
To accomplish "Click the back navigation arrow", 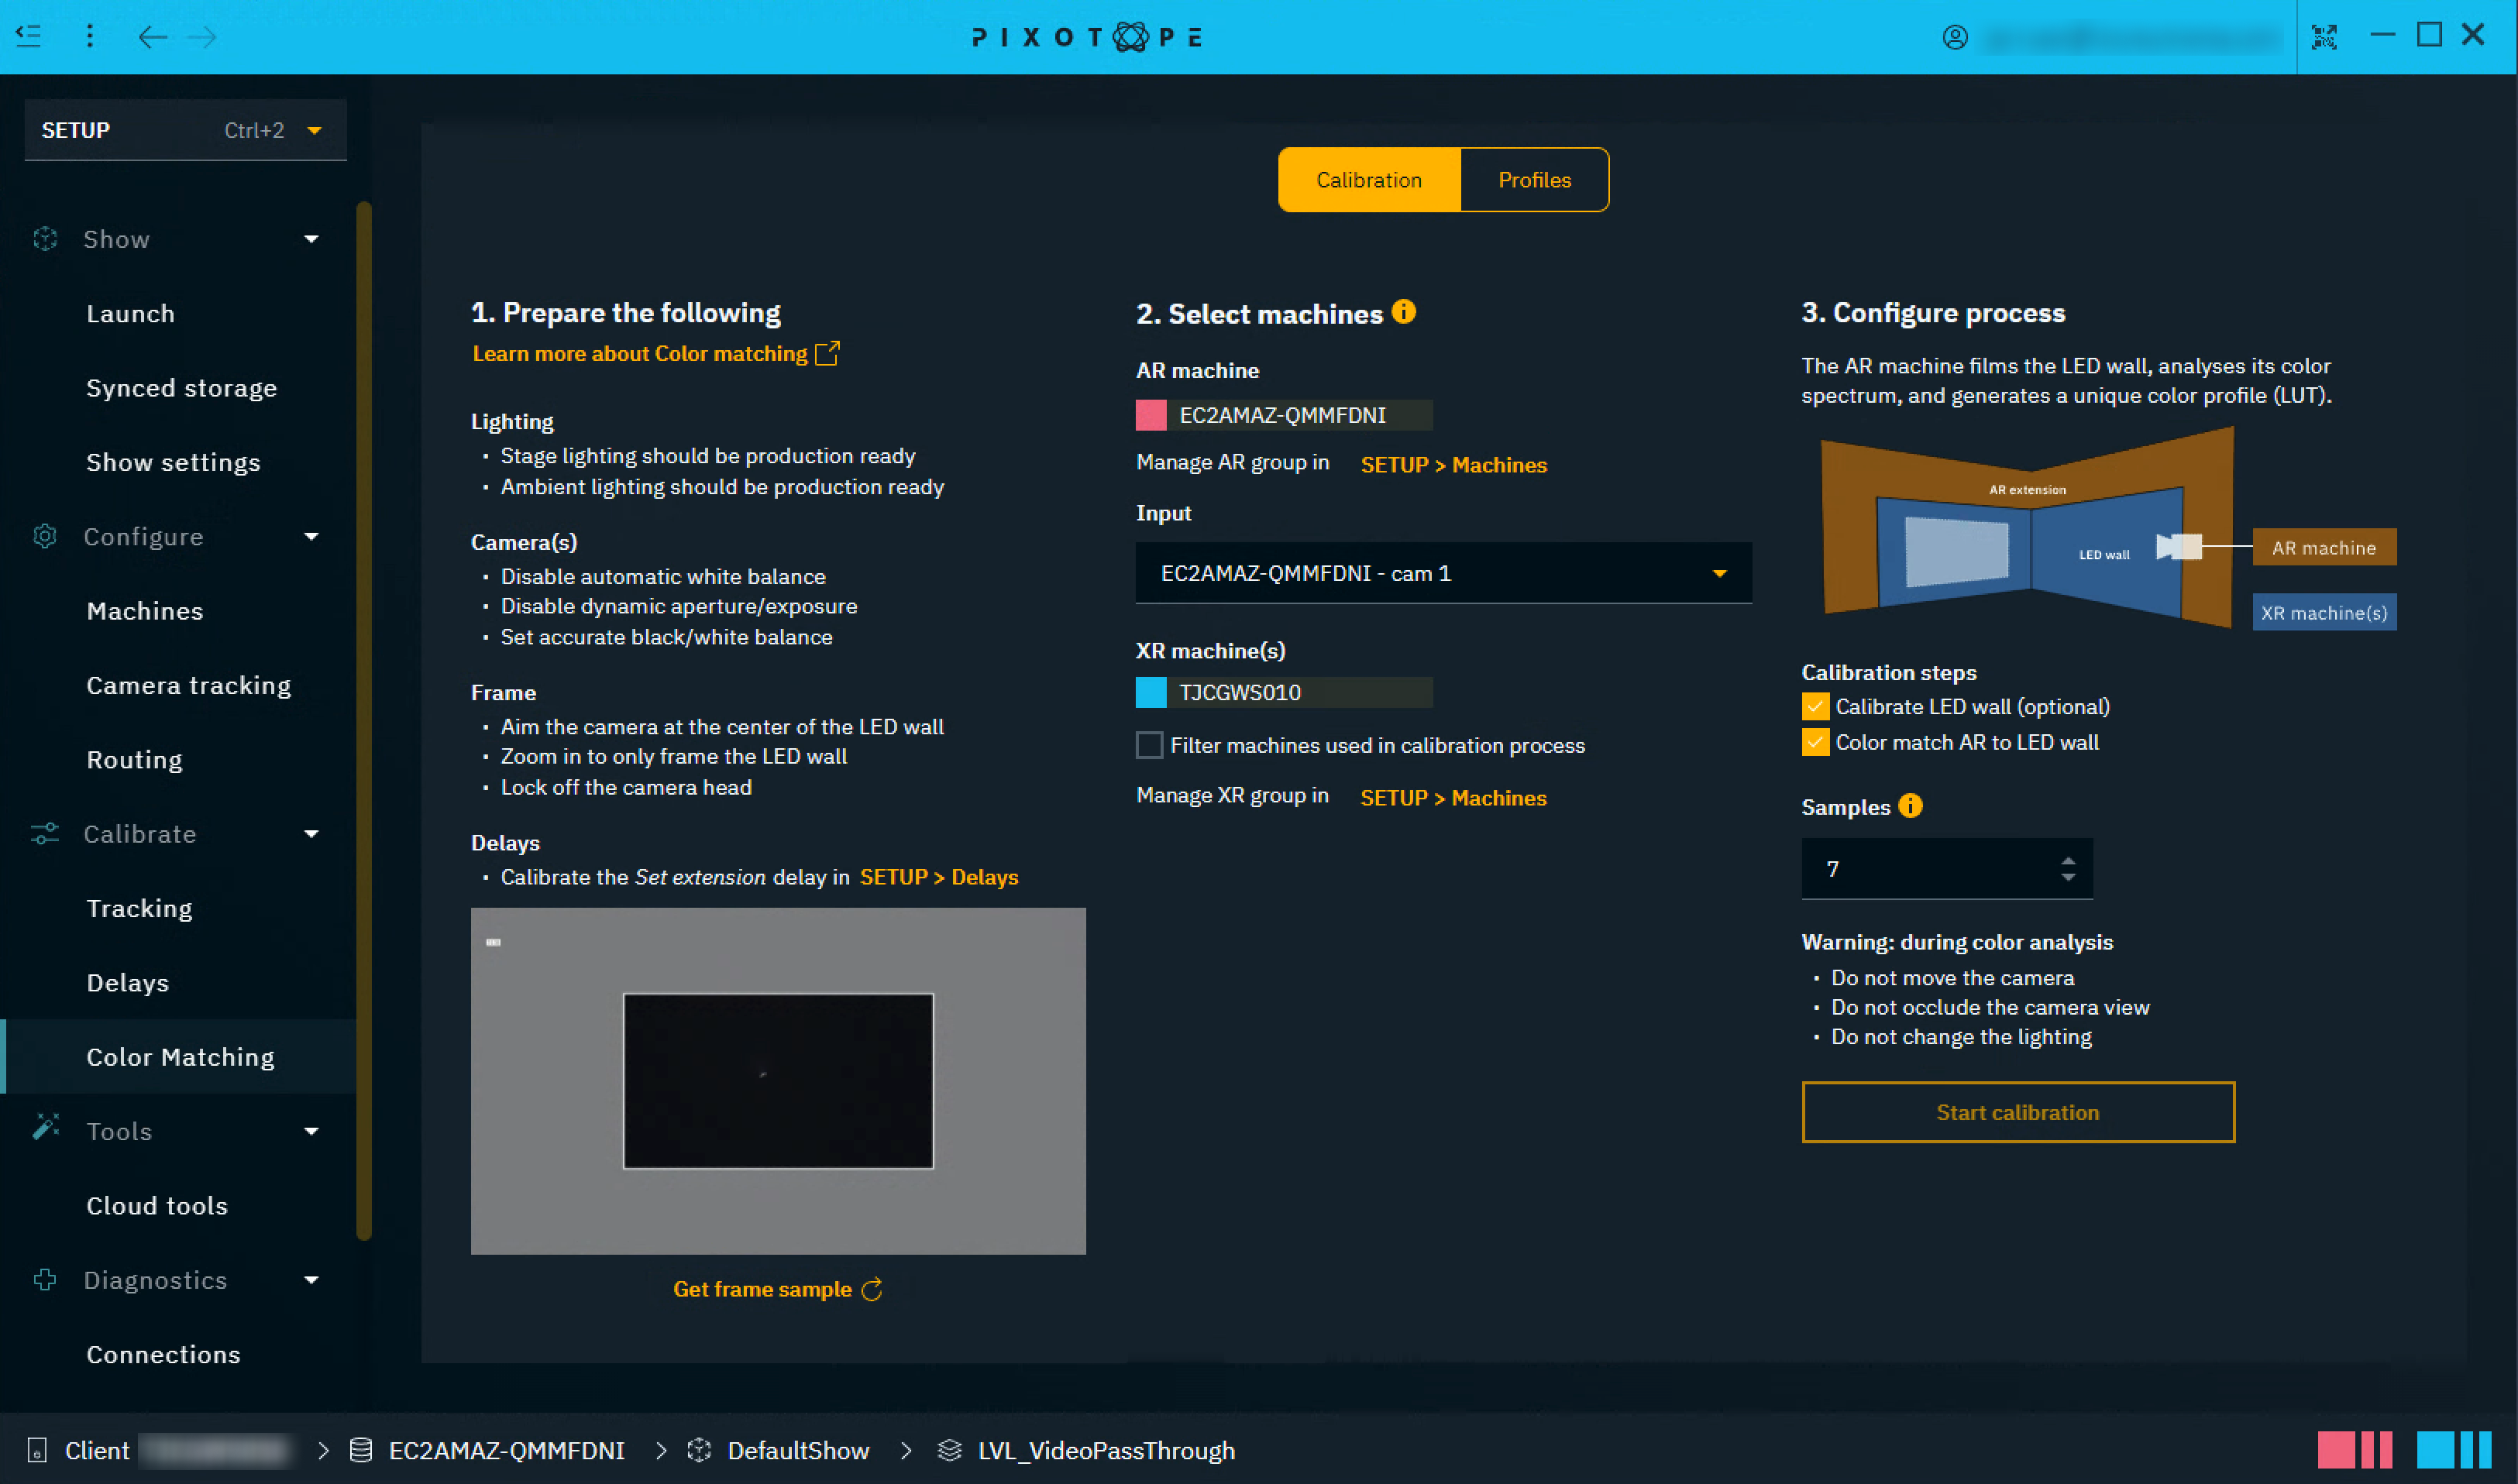I will pyautogui.click(x=152, y=37).
